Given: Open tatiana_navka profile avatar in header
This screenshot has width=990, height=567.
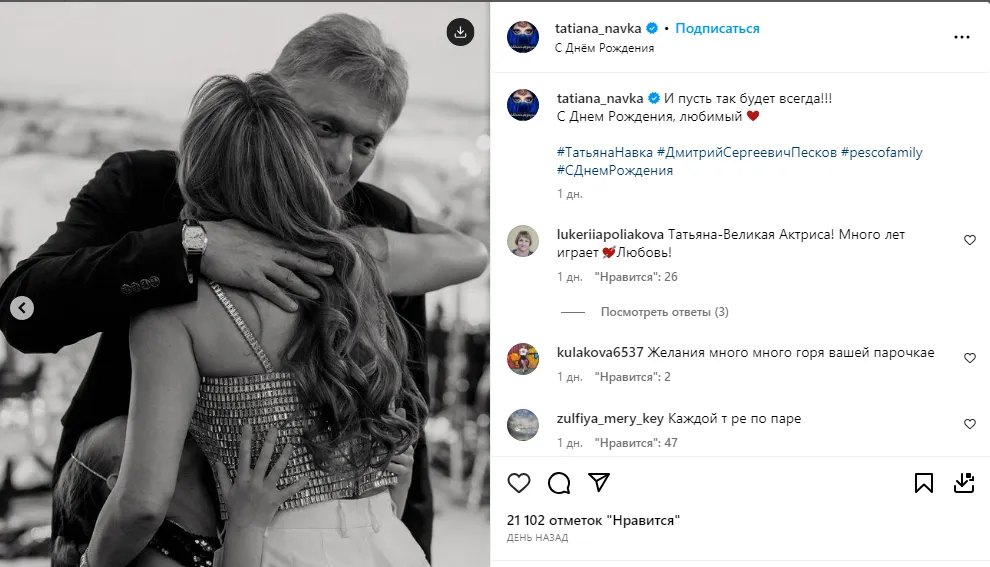Looking at the screenshot, I should point(524,37).
